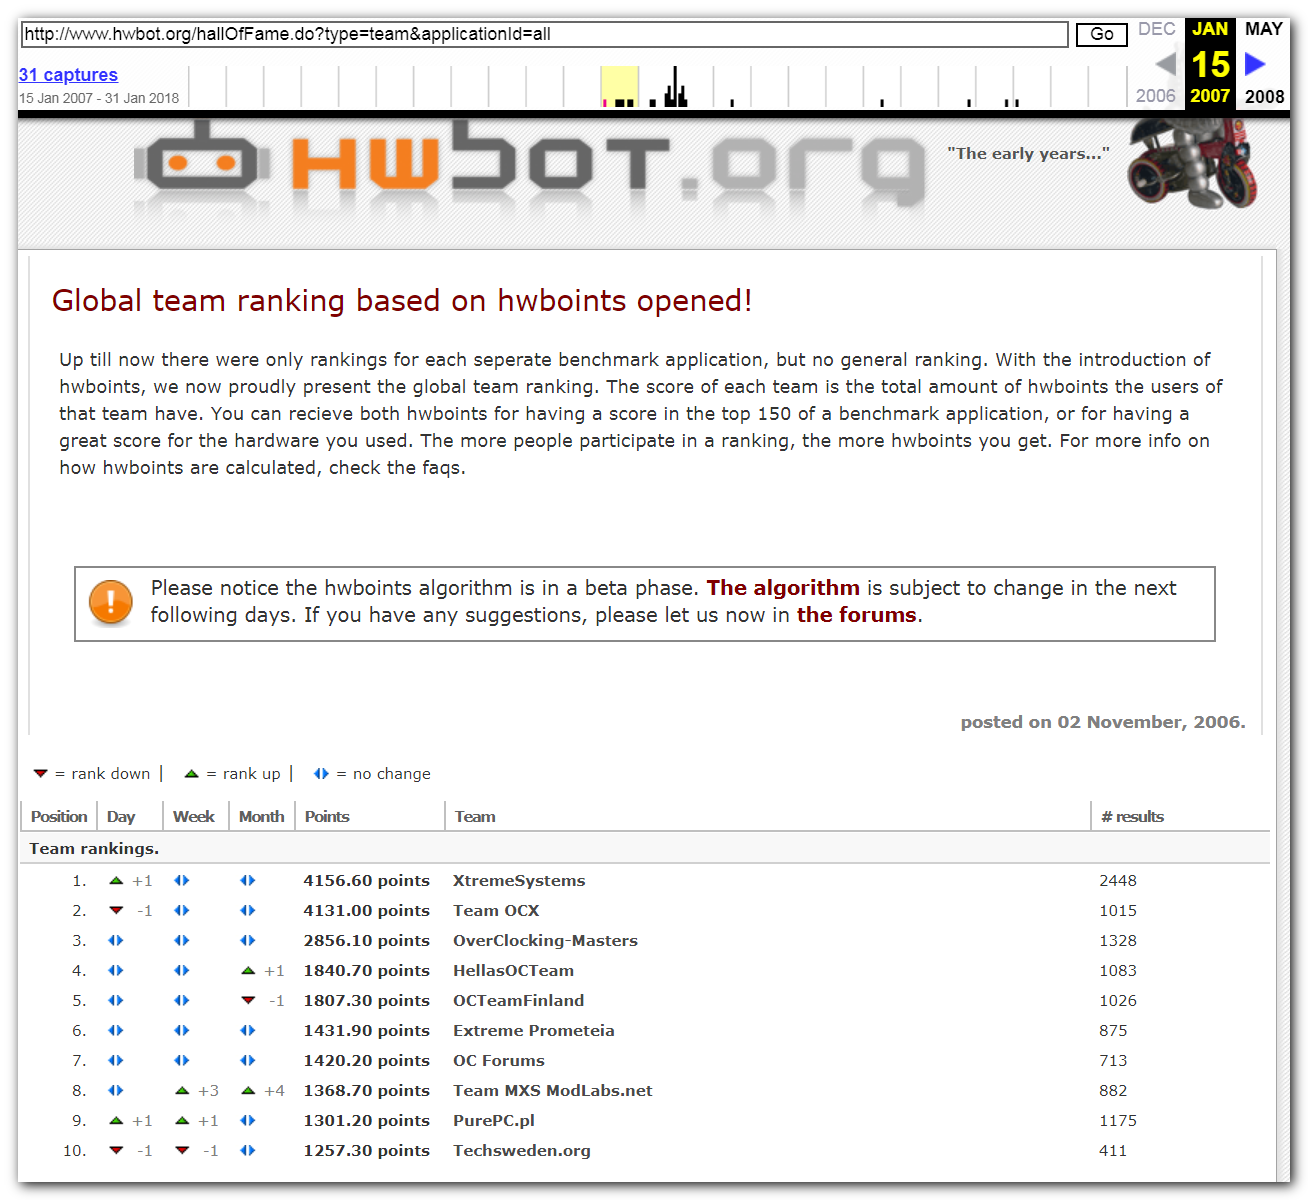Click the 2448 results count
Screen dimensions: 1308x1200
tap(1118, 881)
